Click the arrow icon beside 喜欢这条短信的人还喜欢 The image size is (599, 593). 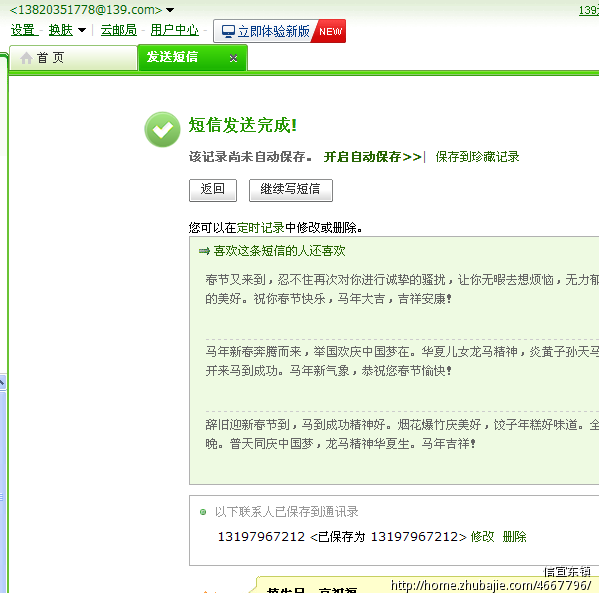tap(204, 251)
